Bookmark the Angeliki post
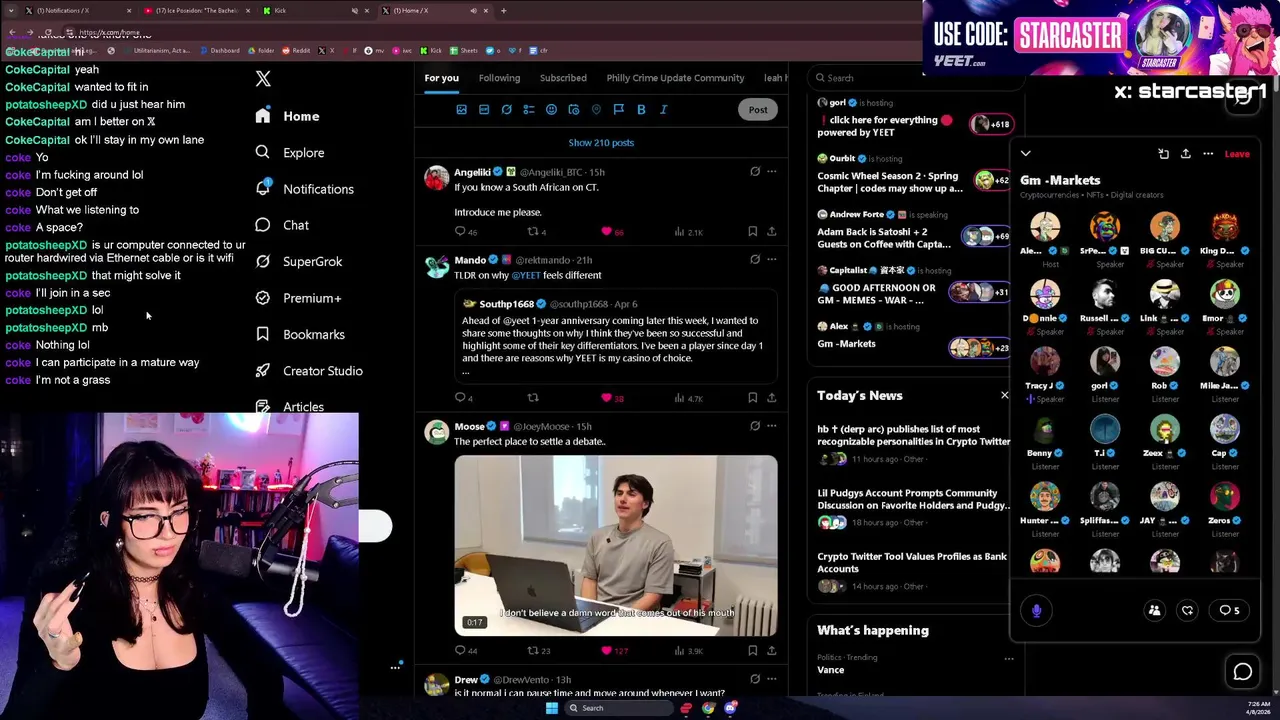The image size is (1280, 720). click(753, 232)
